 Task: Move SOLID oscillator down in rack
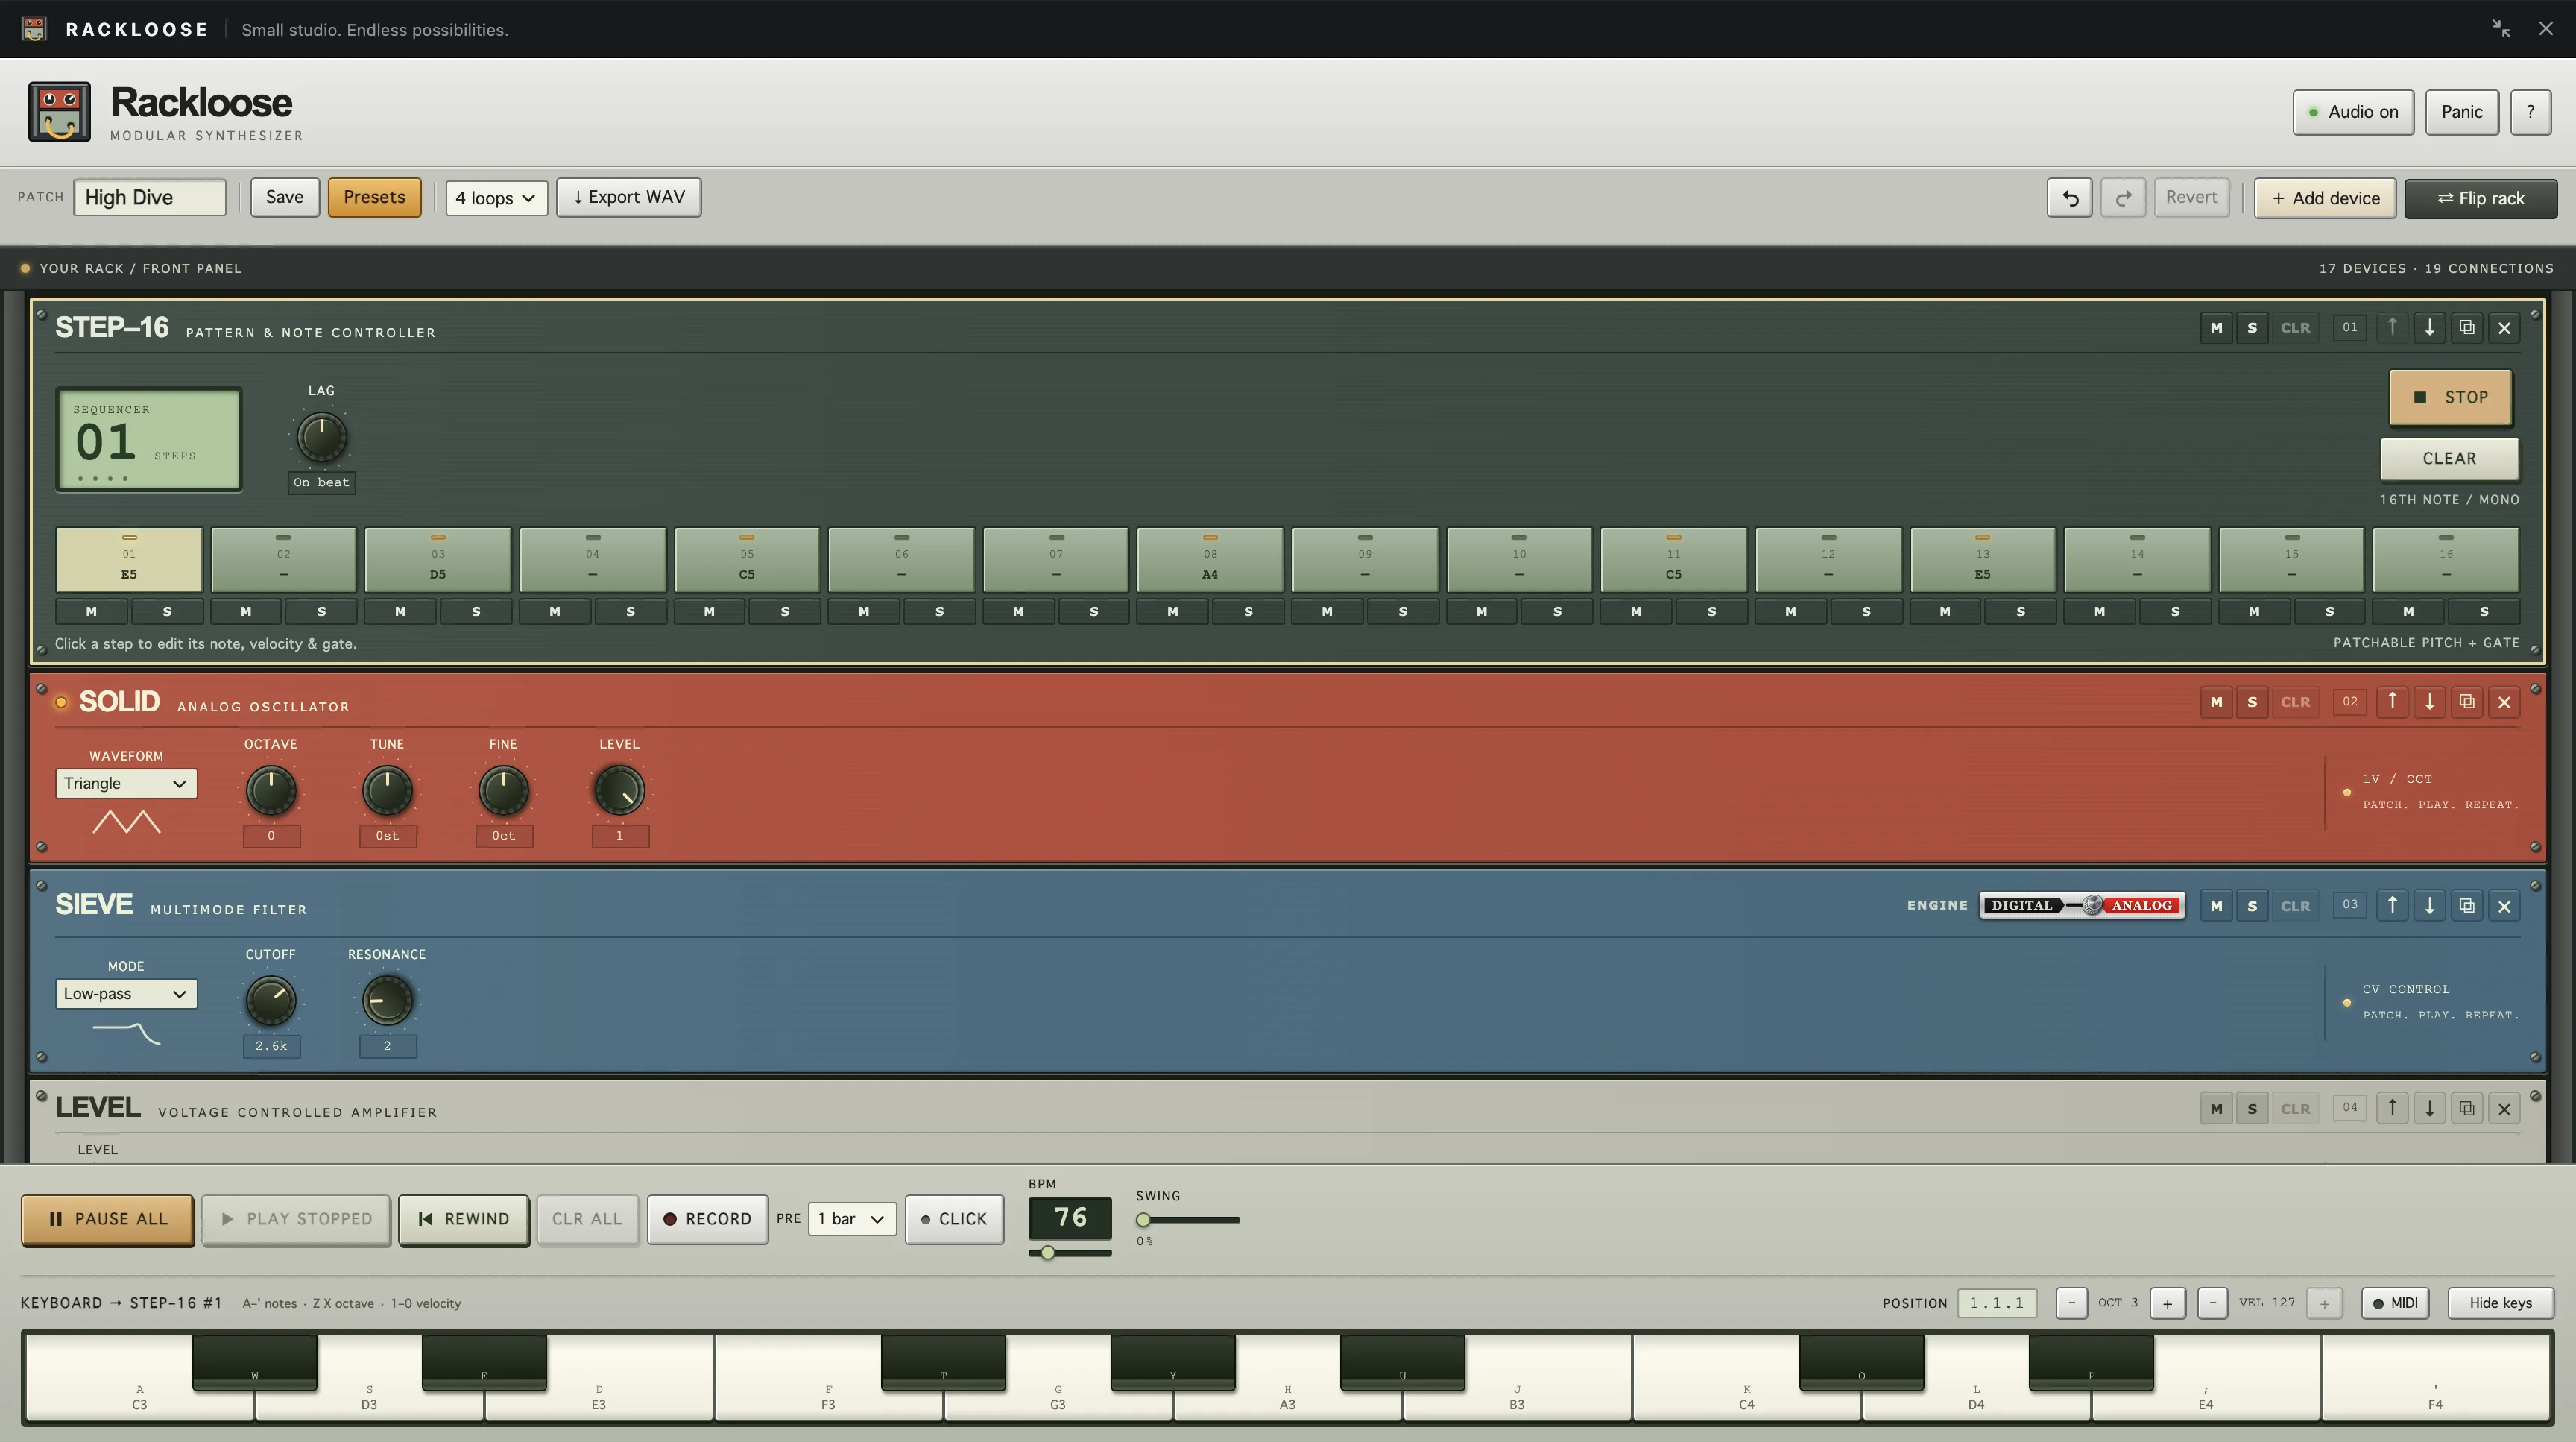coord(2429,702)
